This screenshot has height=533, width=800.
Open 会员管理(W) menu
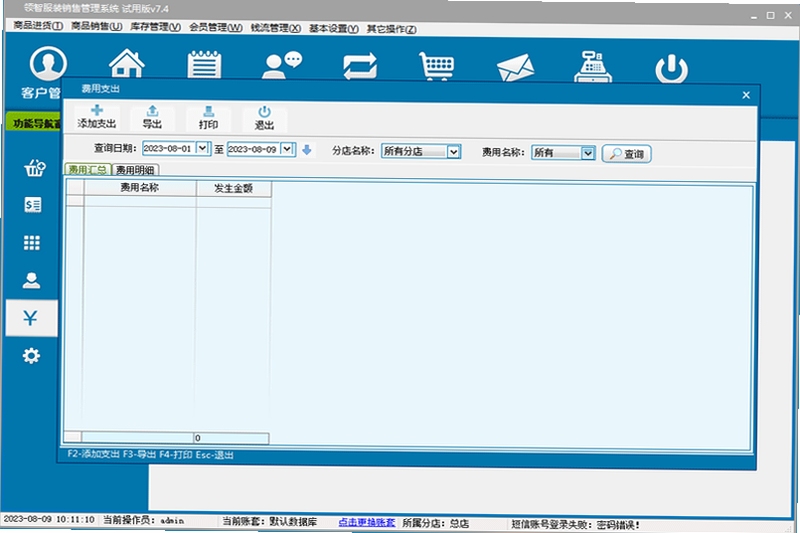(215, 28)
